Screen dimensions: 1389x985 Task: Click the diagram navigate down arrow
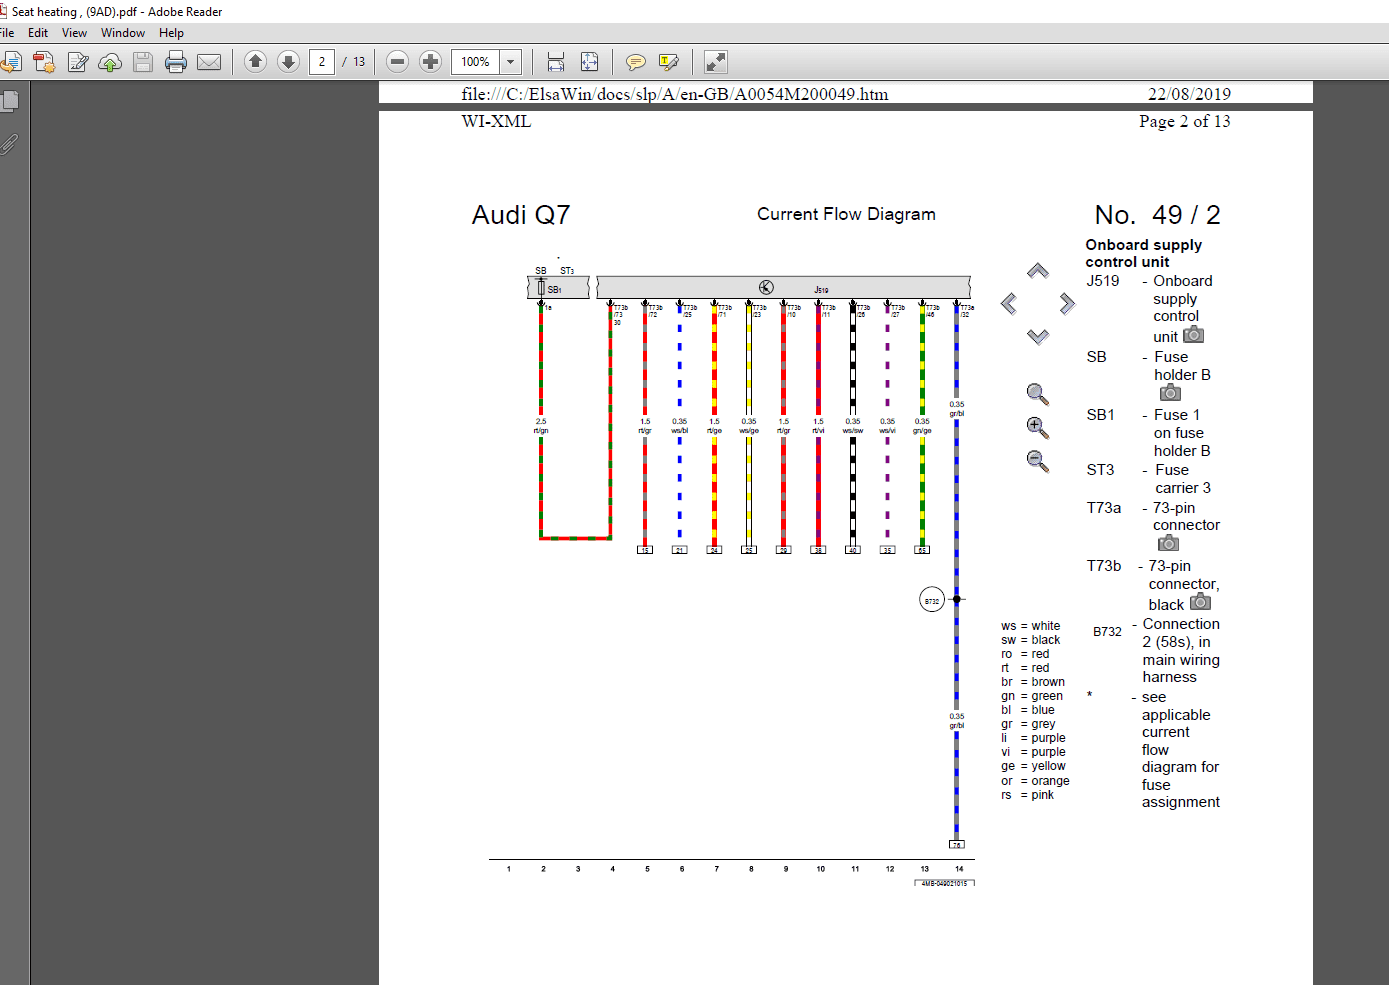[1038, 336]
